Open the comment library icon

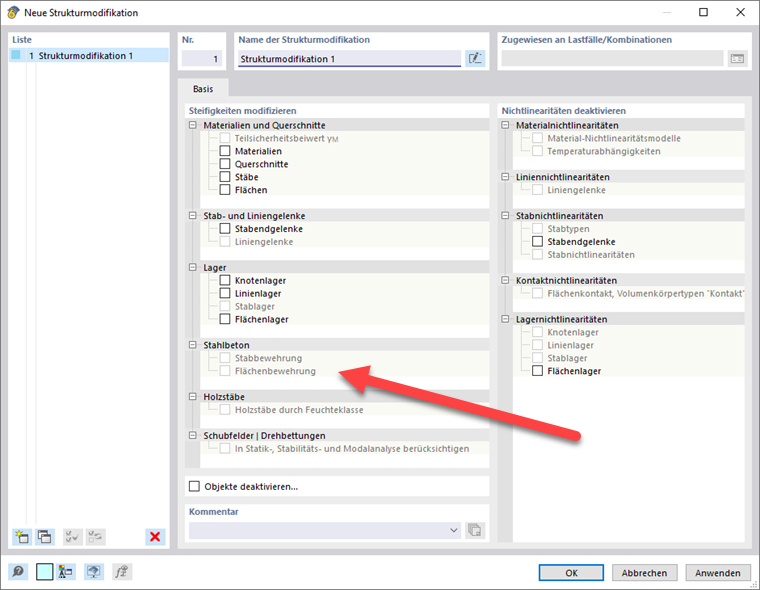click(475, 530)
